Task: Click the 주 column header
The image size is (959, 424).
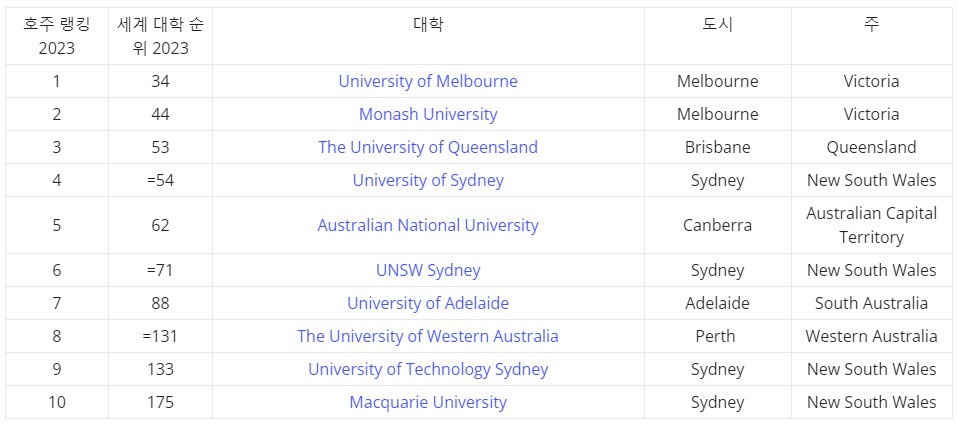Action: 872,24
